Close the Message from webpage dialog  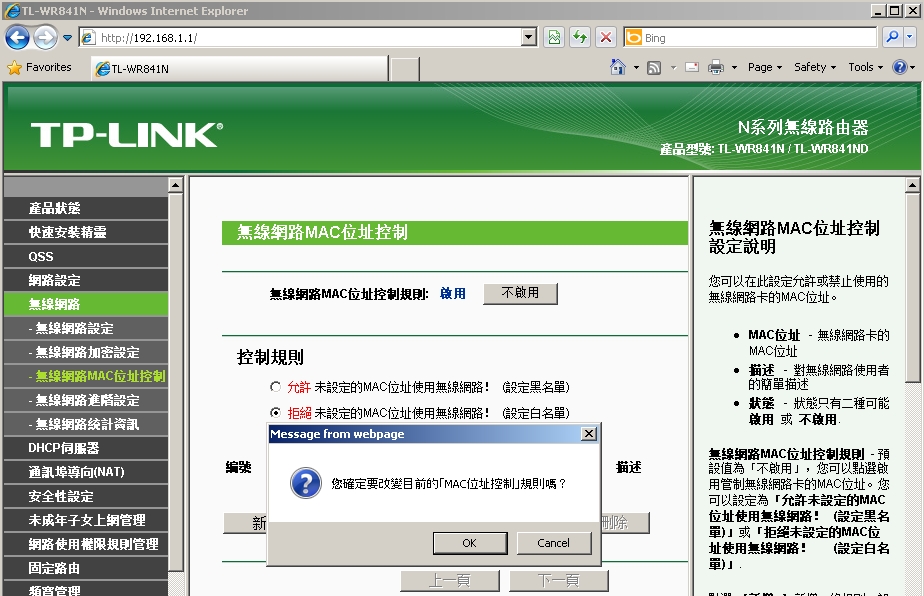pos(589,434)
